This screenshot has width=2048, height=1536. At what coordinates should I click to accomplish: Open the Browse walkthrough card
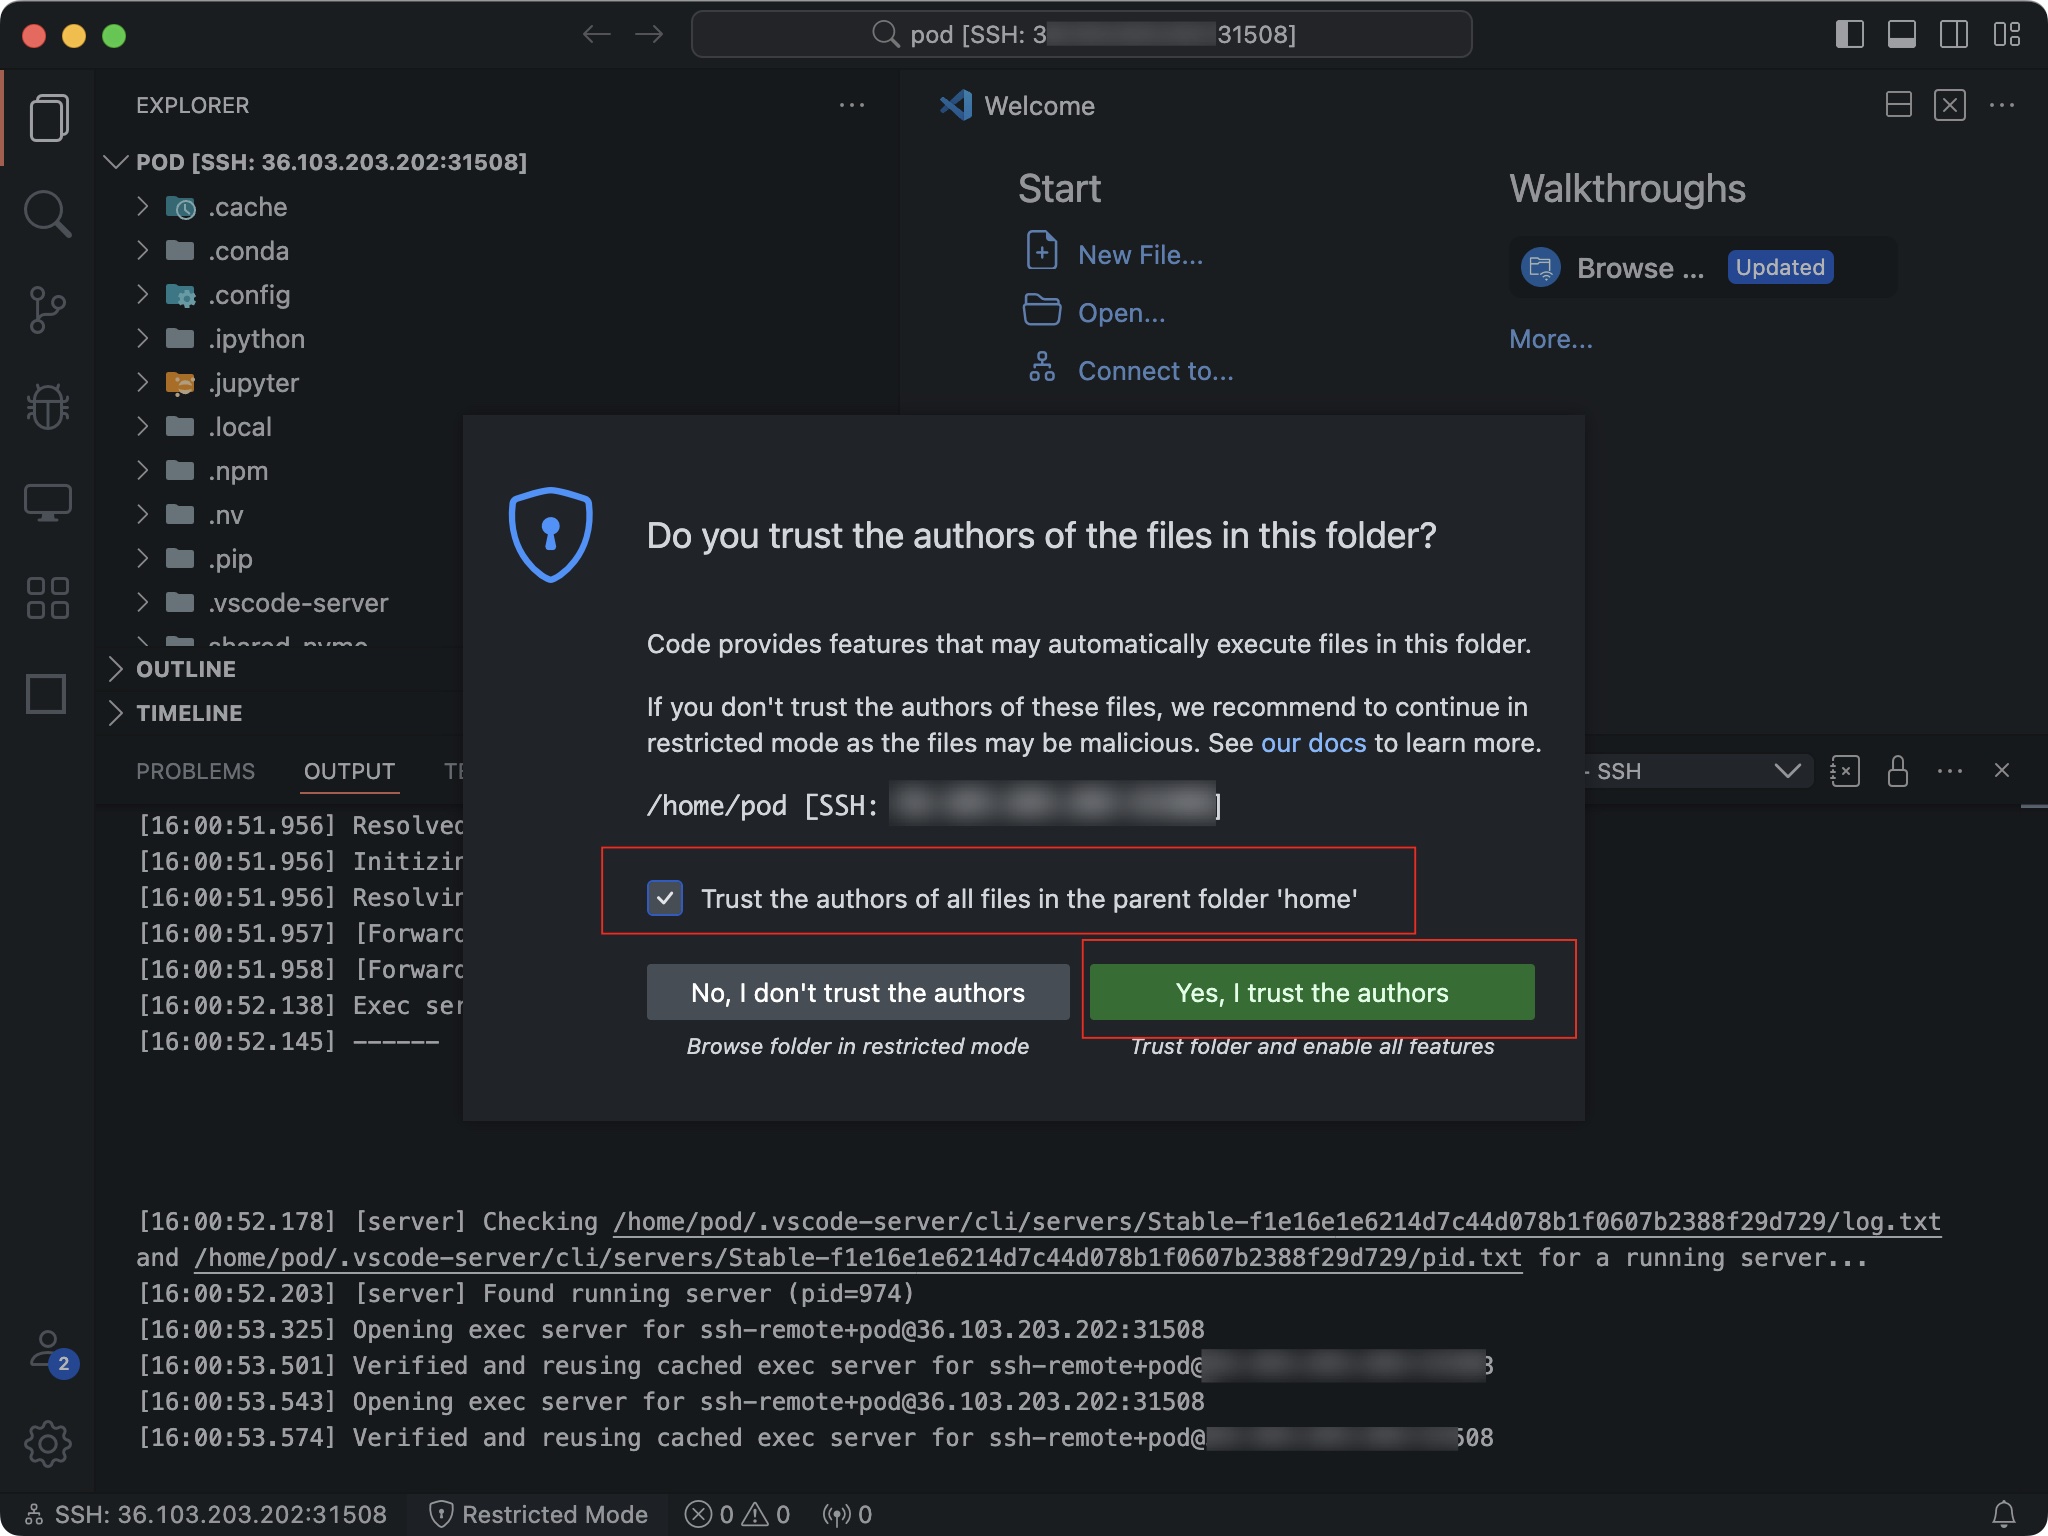1702,267
